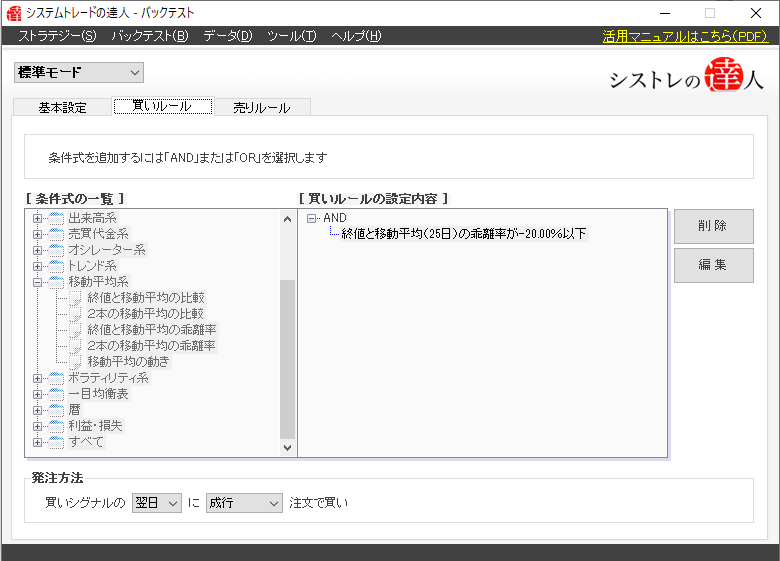Click the app icon in title bar
The width and height of the screenshot is (780, 561).
[14, 13]
